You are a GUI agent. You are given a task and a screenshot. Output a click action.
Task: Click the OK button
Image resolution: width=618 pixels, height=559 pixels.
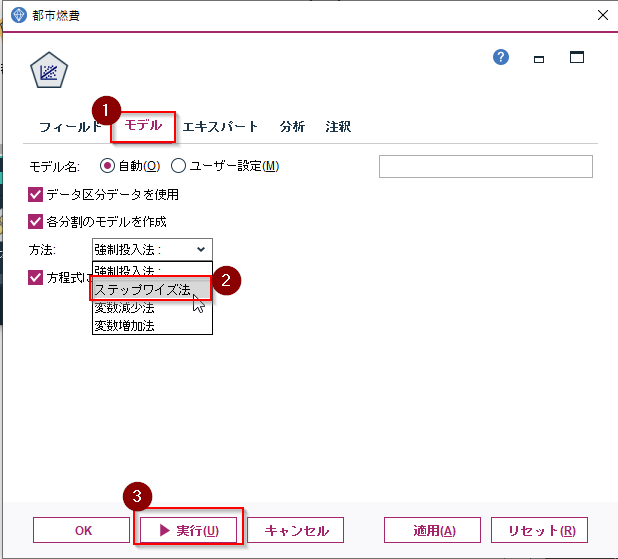pos(82,530)
